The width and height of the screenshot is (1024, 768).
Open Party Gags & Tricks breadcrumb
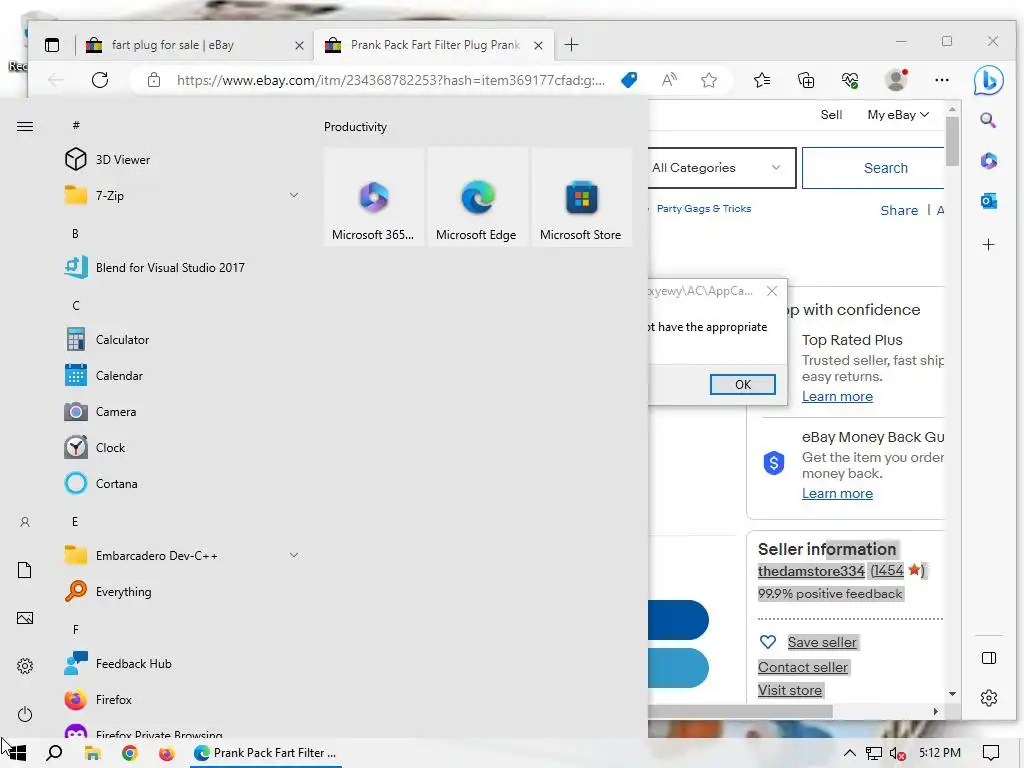(x=704, y=208)
